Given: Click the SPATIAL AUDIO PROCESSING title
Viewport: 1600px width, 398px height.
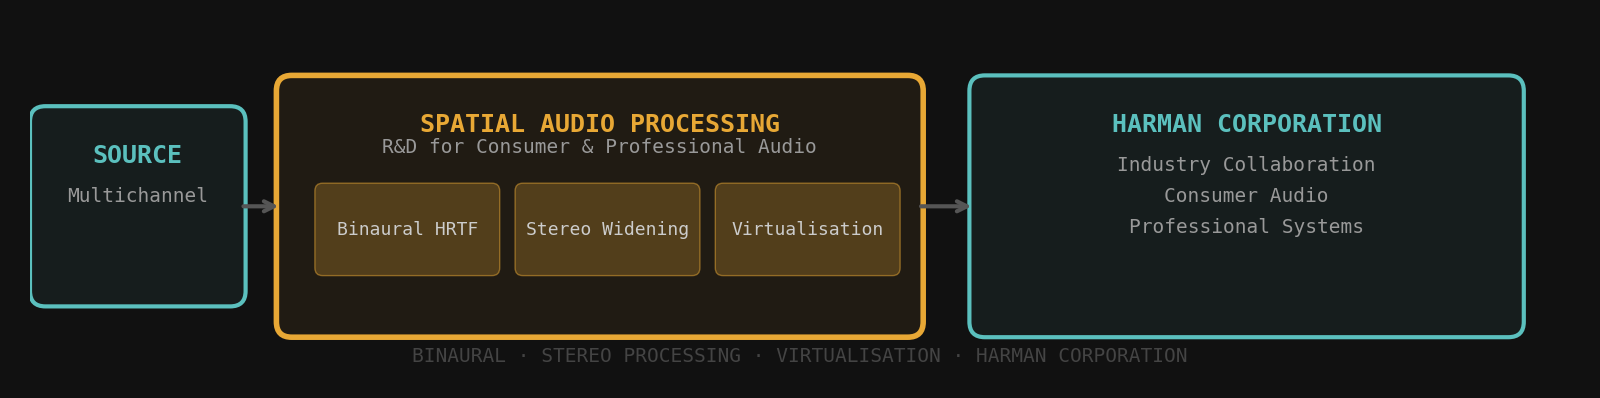Looking at the screenshot, I should pyautogui.click(x=599, y=124).
